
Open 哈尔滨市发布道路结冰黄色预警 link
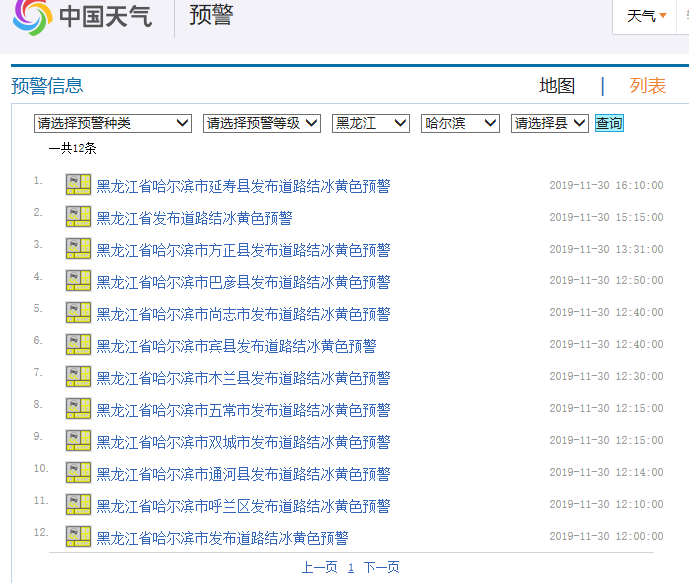tap(222, 539)
